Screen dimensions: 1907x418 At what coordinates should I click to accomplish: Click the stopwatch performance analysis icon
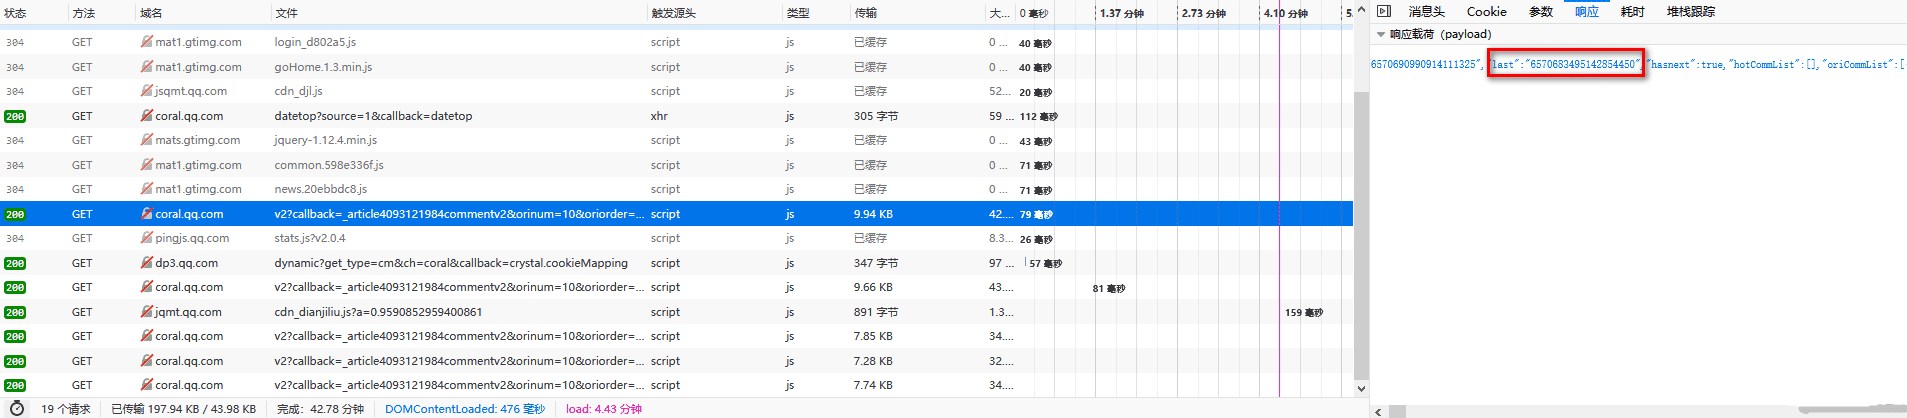pyautogui.click(x=16, y=408)
